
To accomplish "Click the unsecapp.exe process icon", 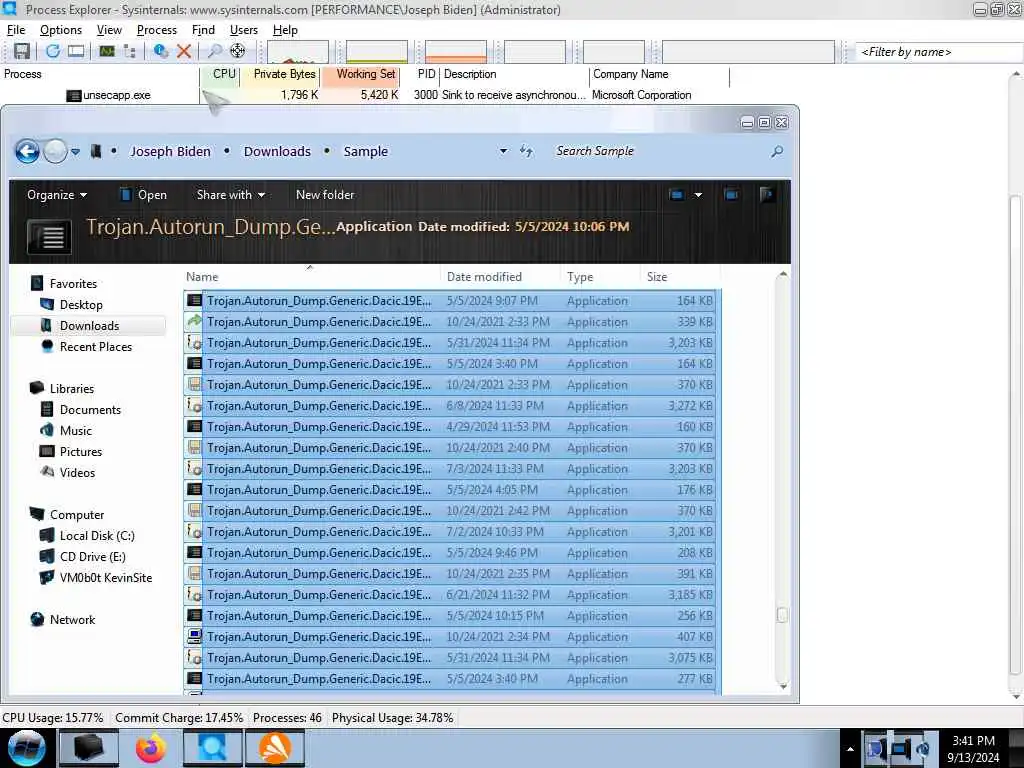I will 74,95.
